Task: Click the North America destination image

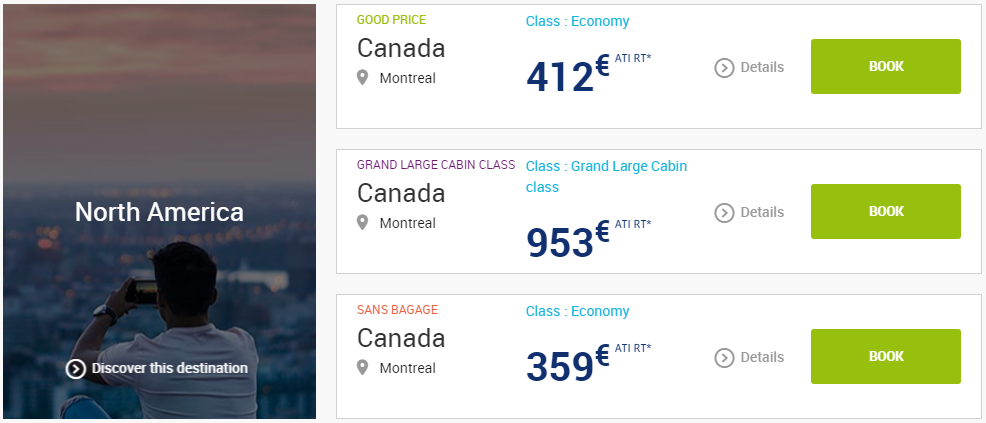Action: [x=159, y=211]
